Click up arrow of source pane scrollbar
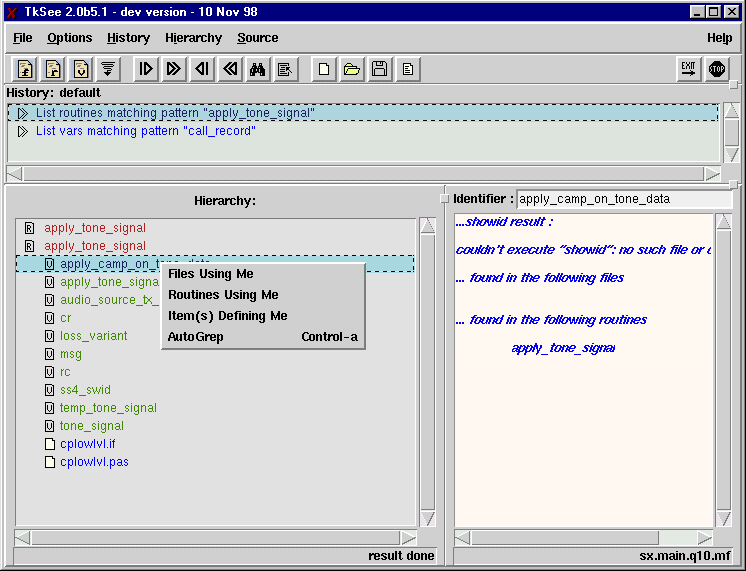Image resolution: width=746 pixels, height=571 pixels. click(724, 222)
